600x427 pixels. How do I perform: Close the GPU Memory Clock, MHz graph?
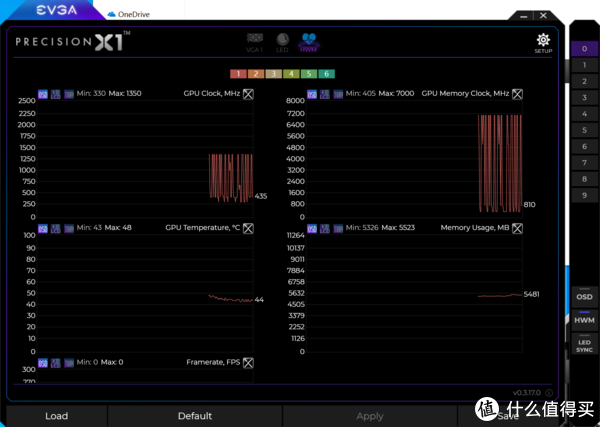(517, 94)
